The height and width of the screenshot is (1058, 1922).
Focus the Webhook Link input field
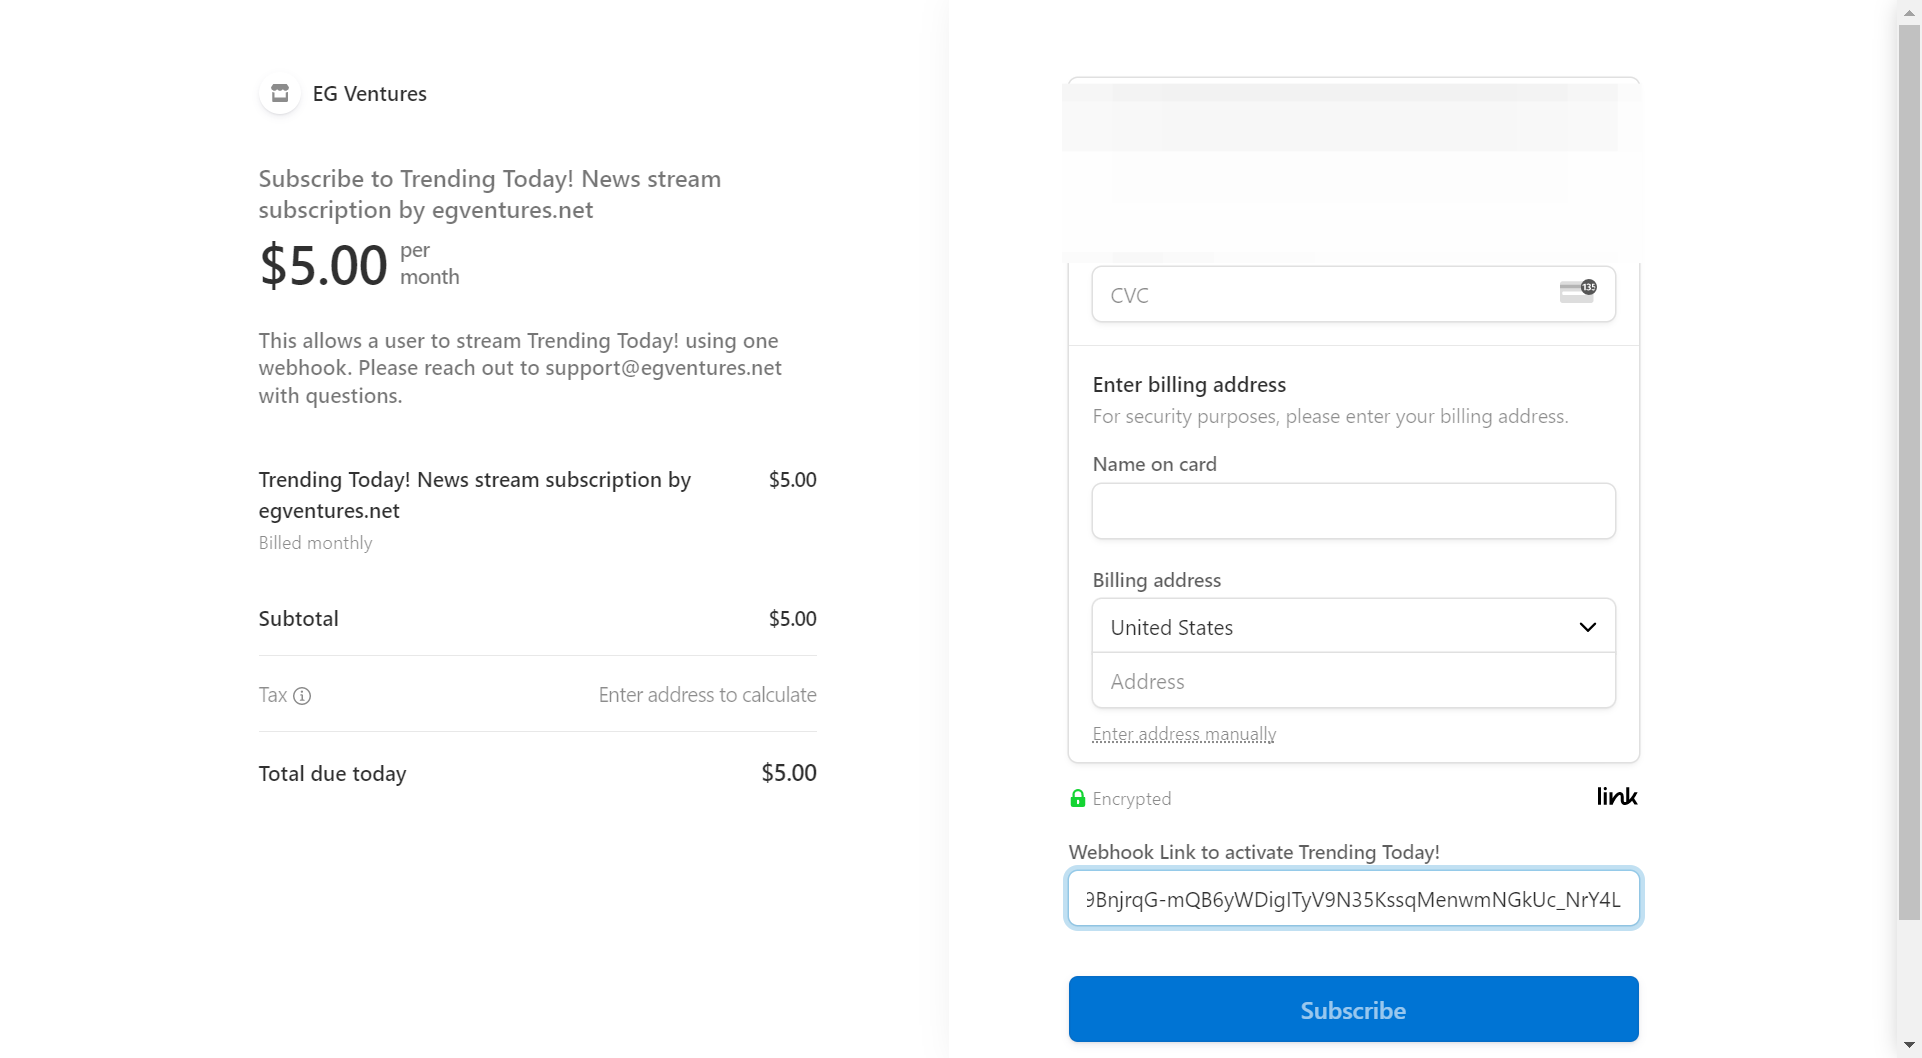[1354, 898]
